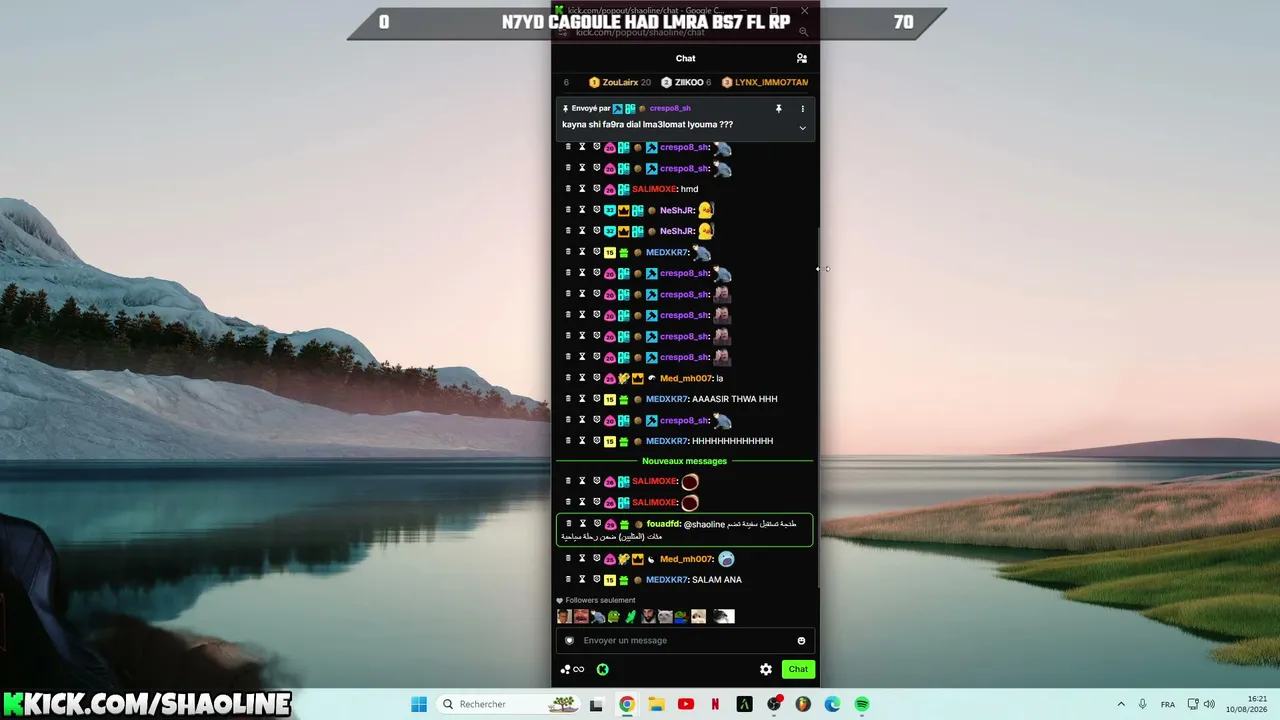Open Microsoft Edge from taskbar
This screenshot has width=1280, height=720.
click(832, 704)
